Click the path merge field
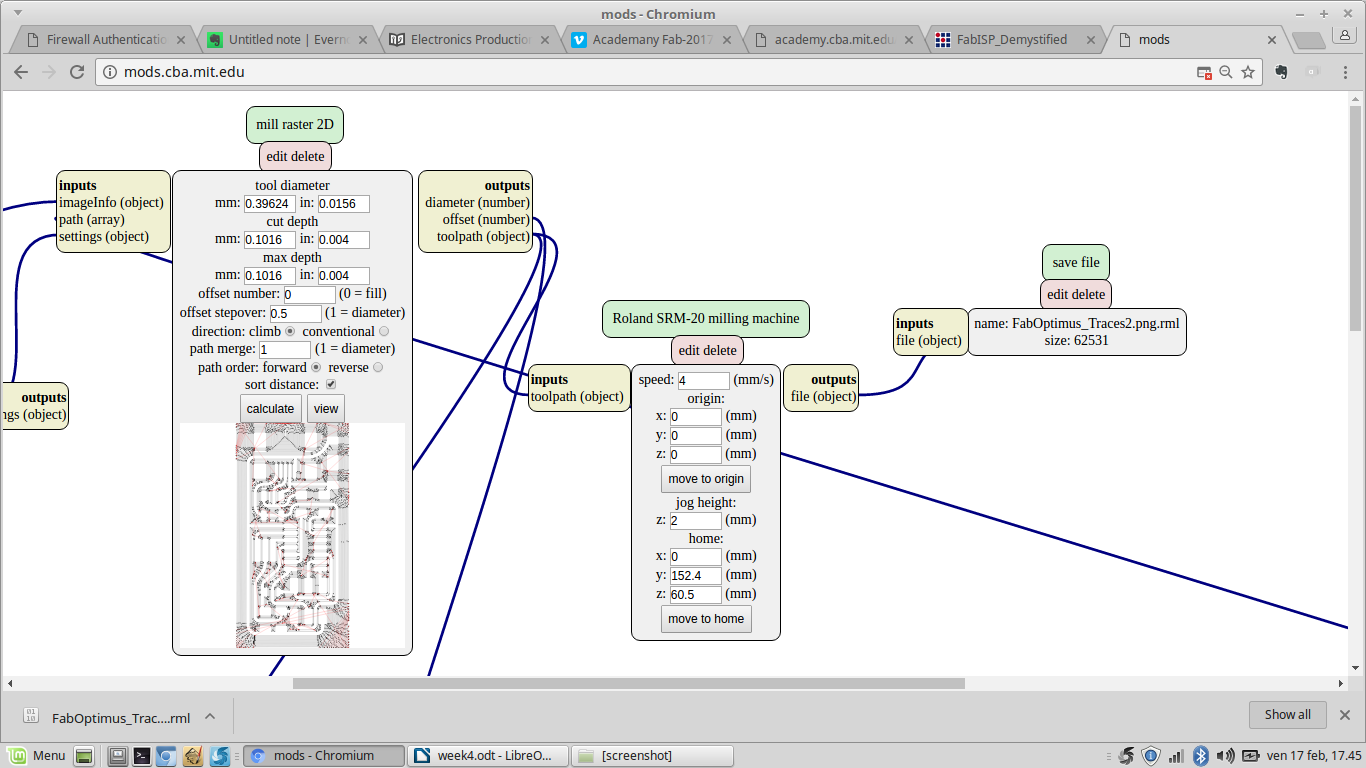 click(x=285, y=349)
